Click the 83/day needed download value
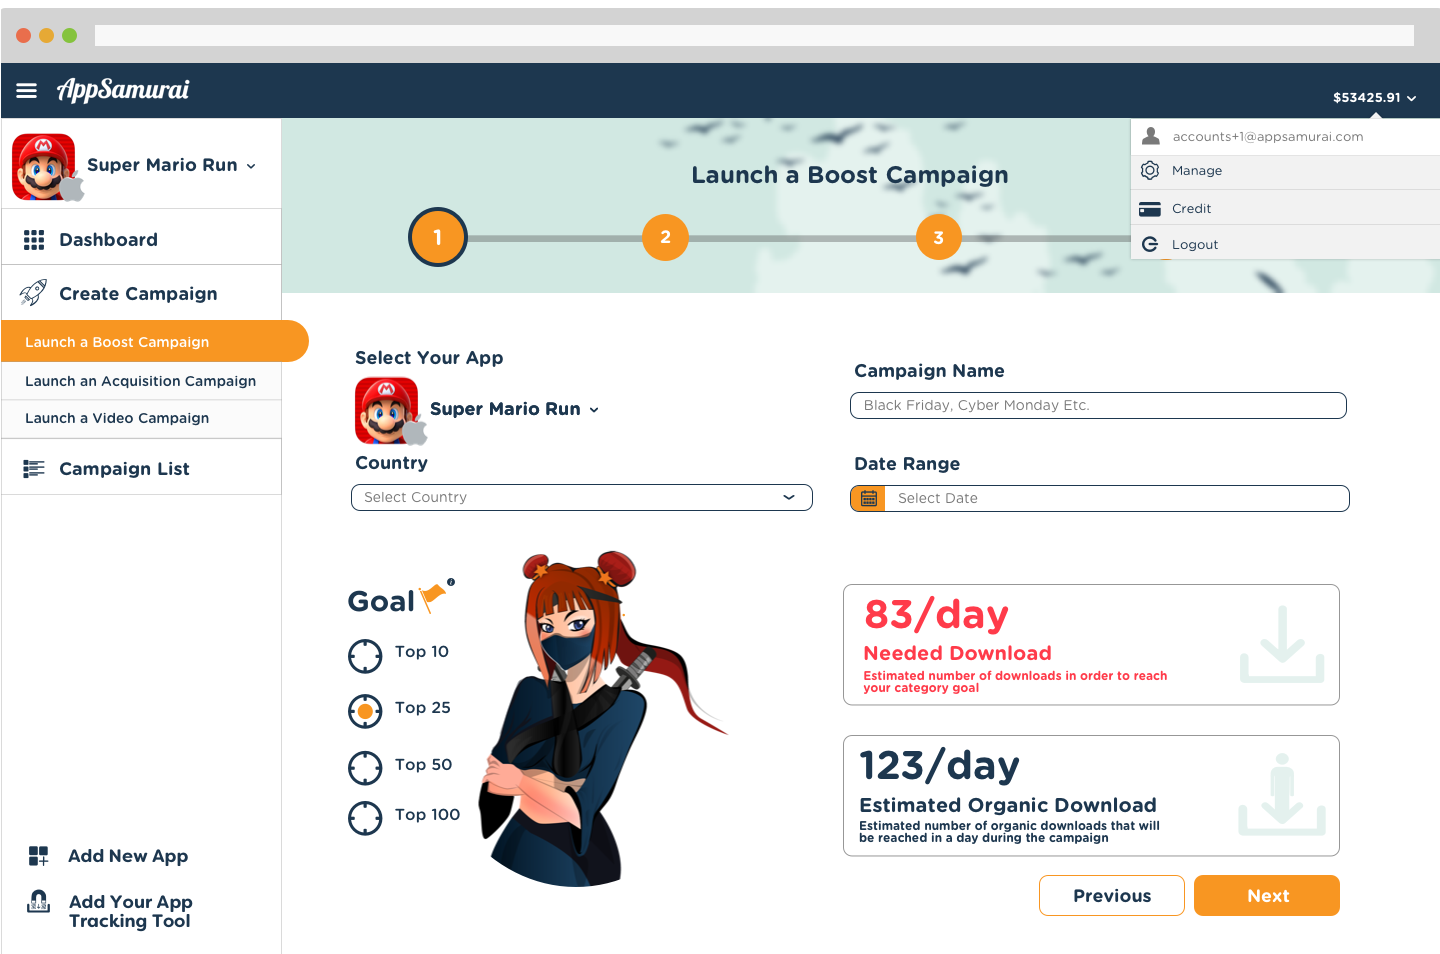The height and width of the screenshot is (954, 1440). coord(936,614)
